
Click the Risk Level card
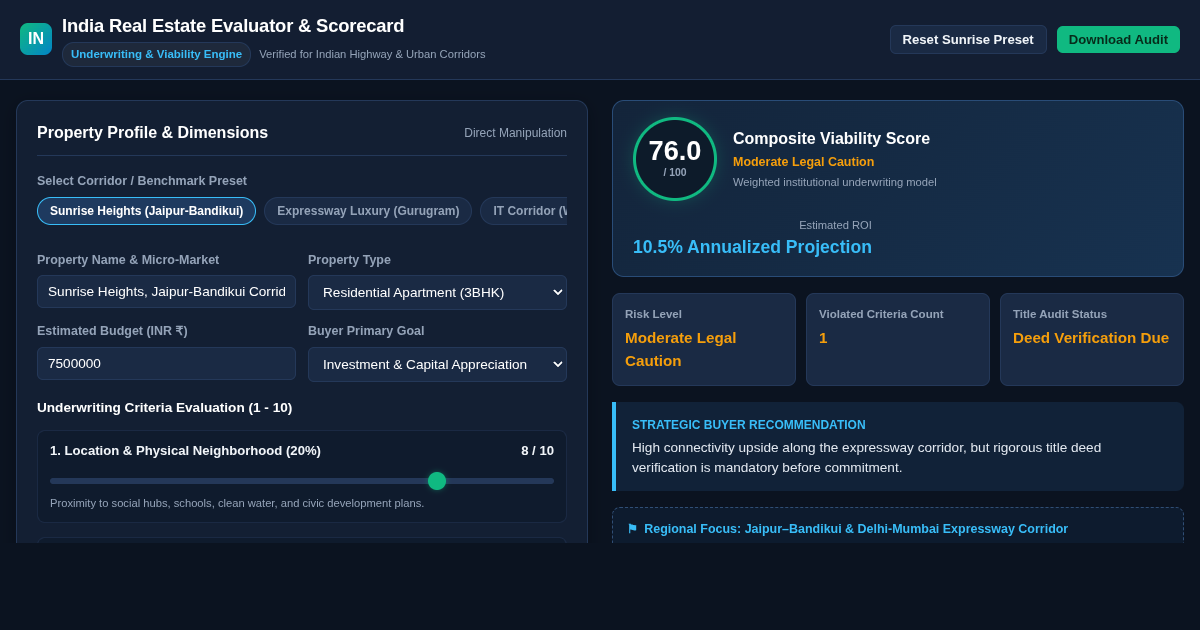tap(704, 339)
